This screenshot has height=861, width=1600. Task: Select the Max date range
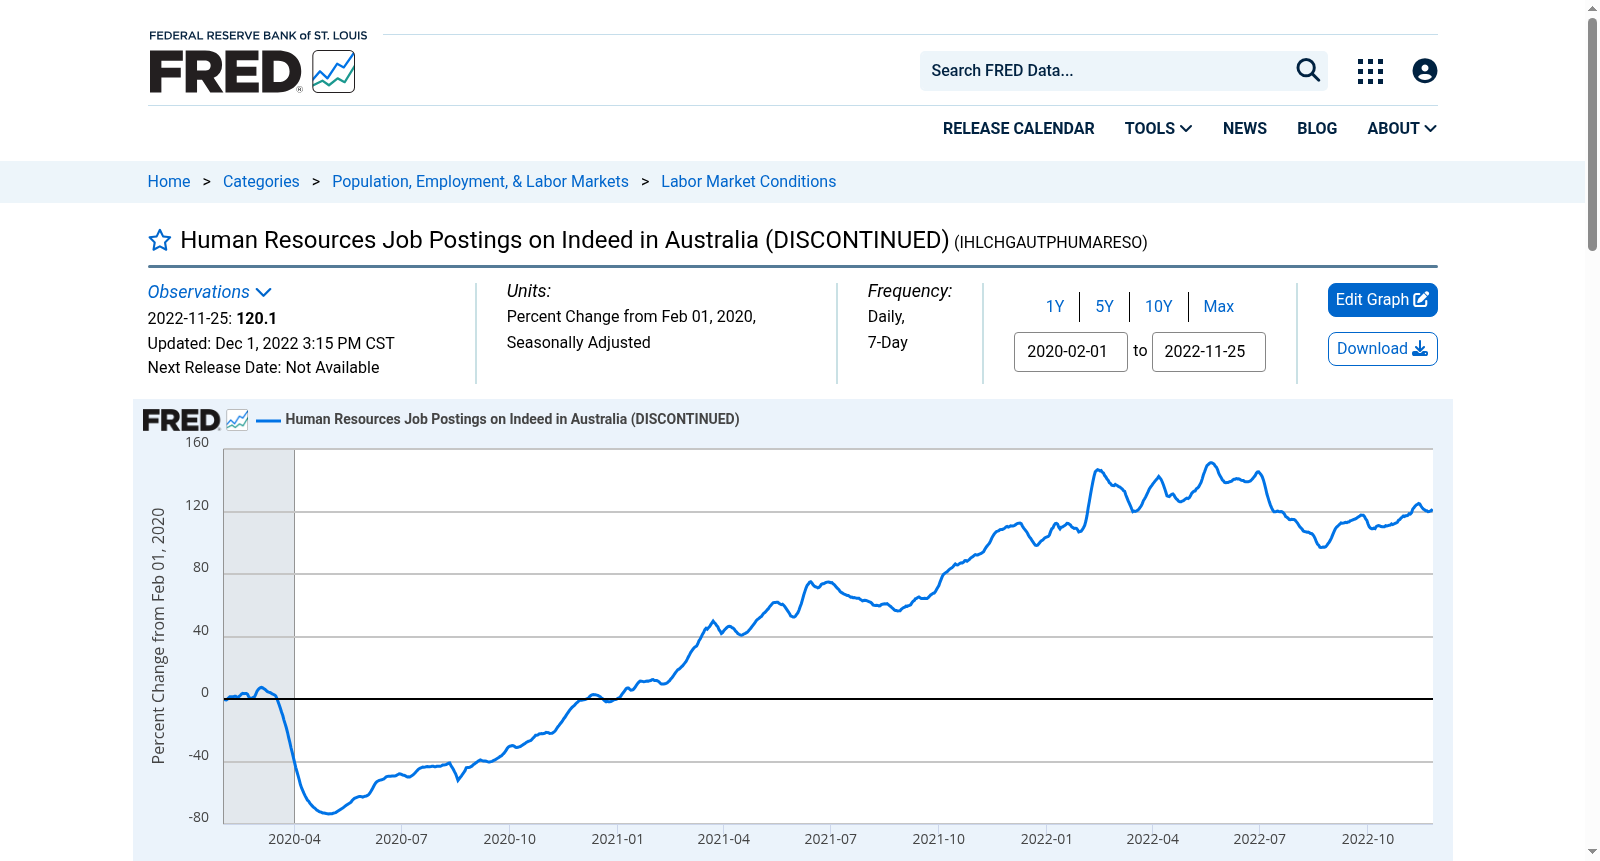[1218, 307]
